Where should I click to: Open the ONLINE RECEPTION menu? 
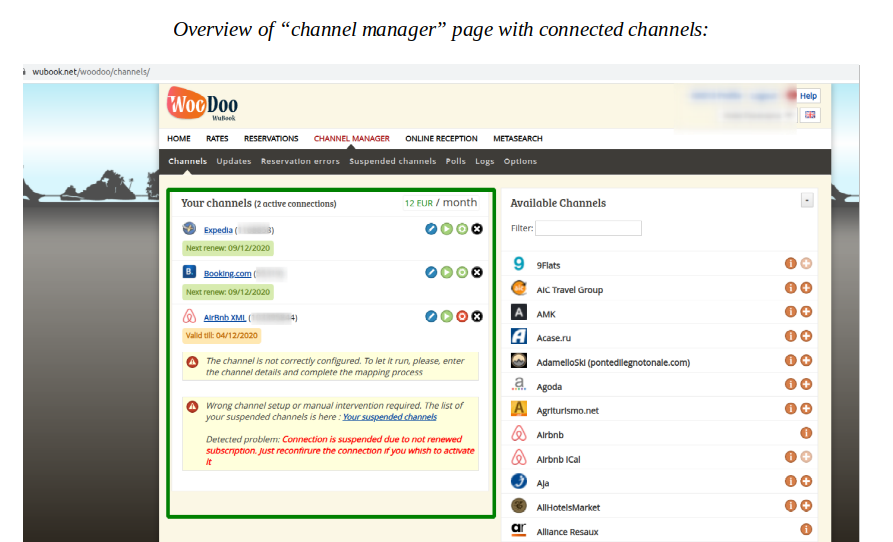point(441,138)
